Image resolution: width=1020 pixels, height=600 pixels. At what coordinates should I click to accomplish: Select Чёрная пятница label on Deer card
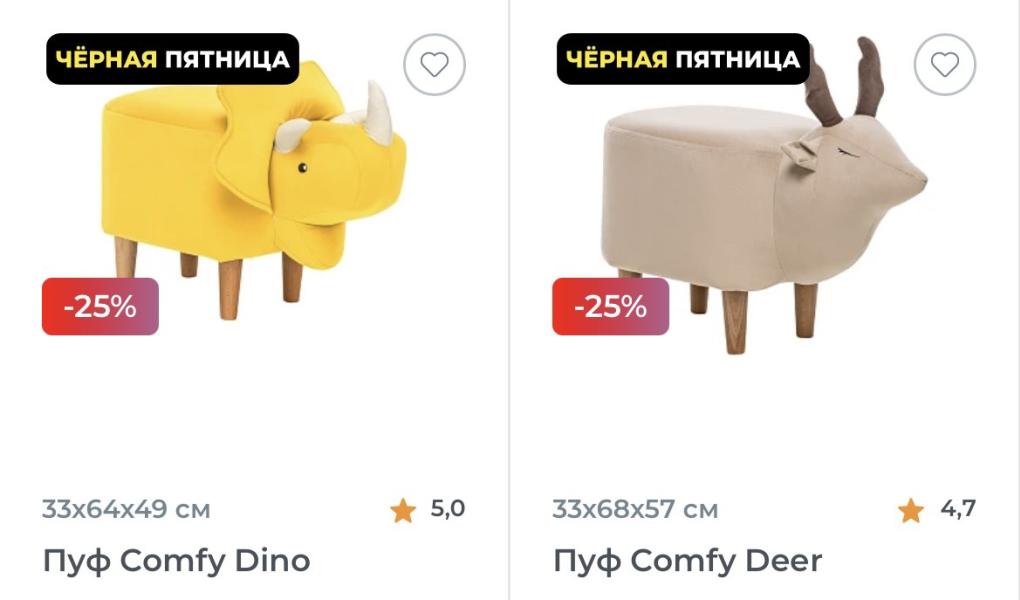pyautogui.click(x=683, y=59)
